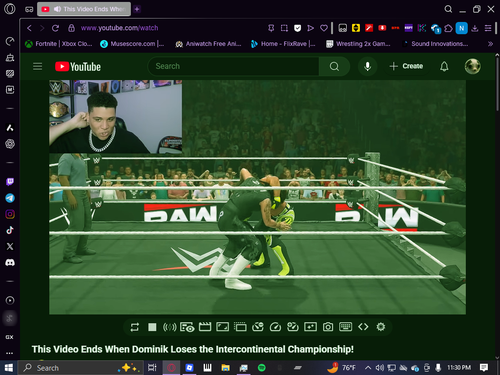Viewport: 500px width, 375px height.
Task: Open the Musescore.com bookmark
Action: click(132, 44)
